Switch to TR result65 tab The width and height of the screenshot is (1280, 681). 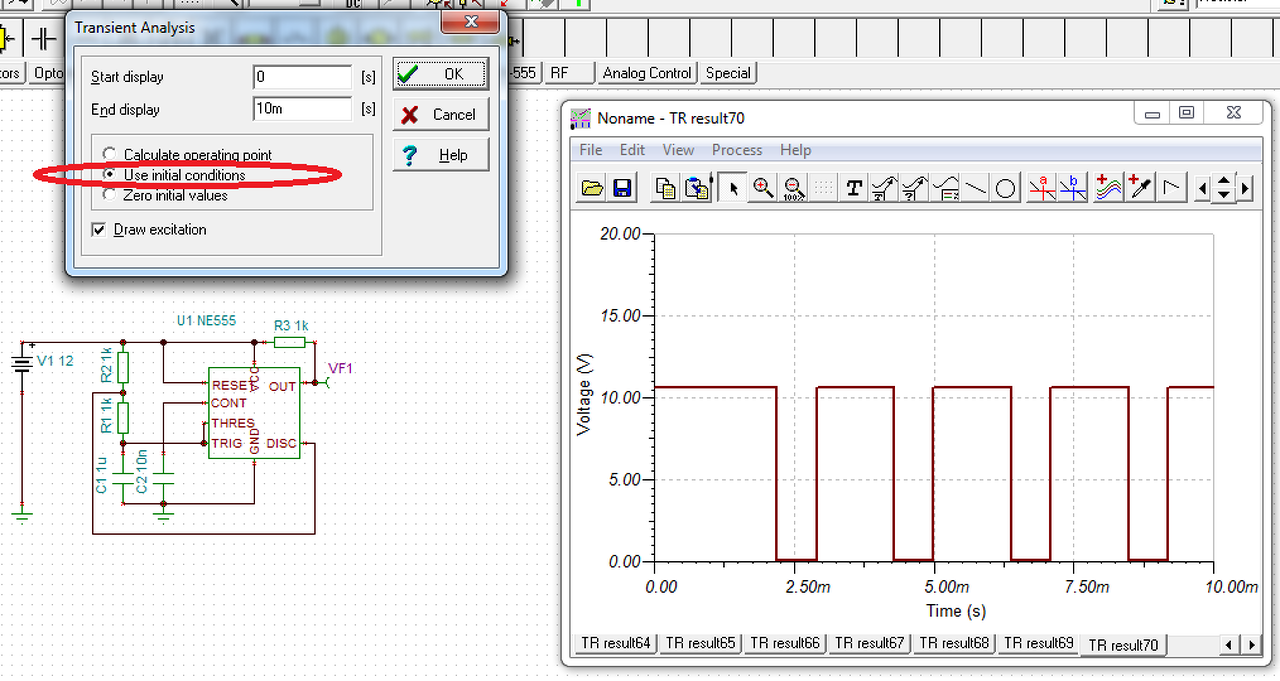702,643
